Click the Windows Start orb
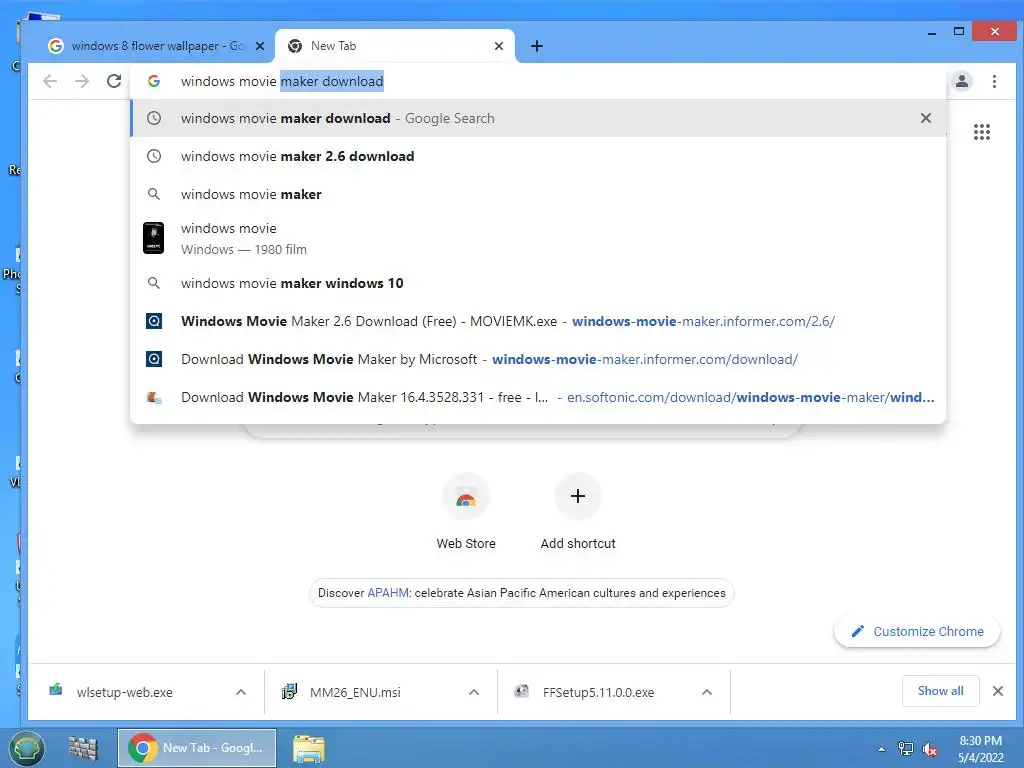 26,748
